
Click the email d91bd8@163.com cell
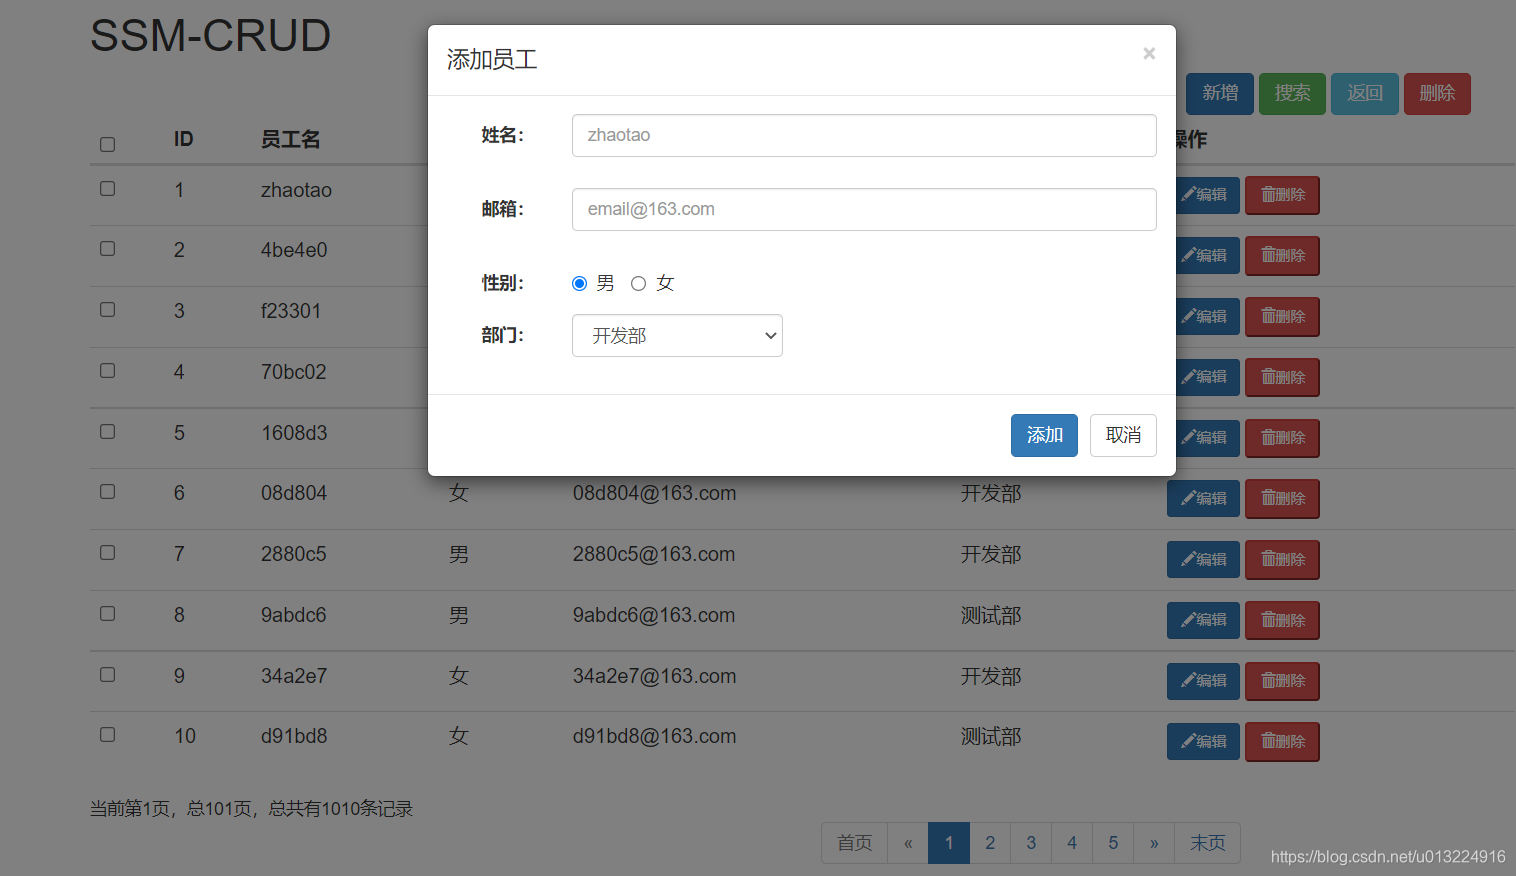pos(654,736)
